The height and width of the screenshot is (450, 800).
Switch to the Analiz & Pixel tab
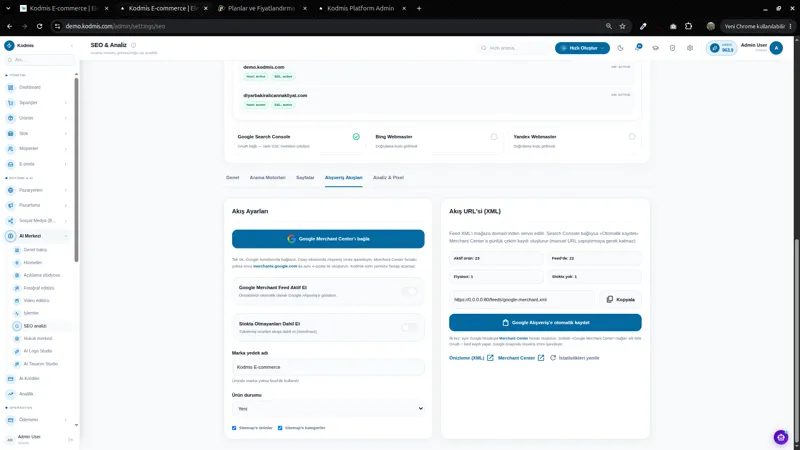click(388, 178)
